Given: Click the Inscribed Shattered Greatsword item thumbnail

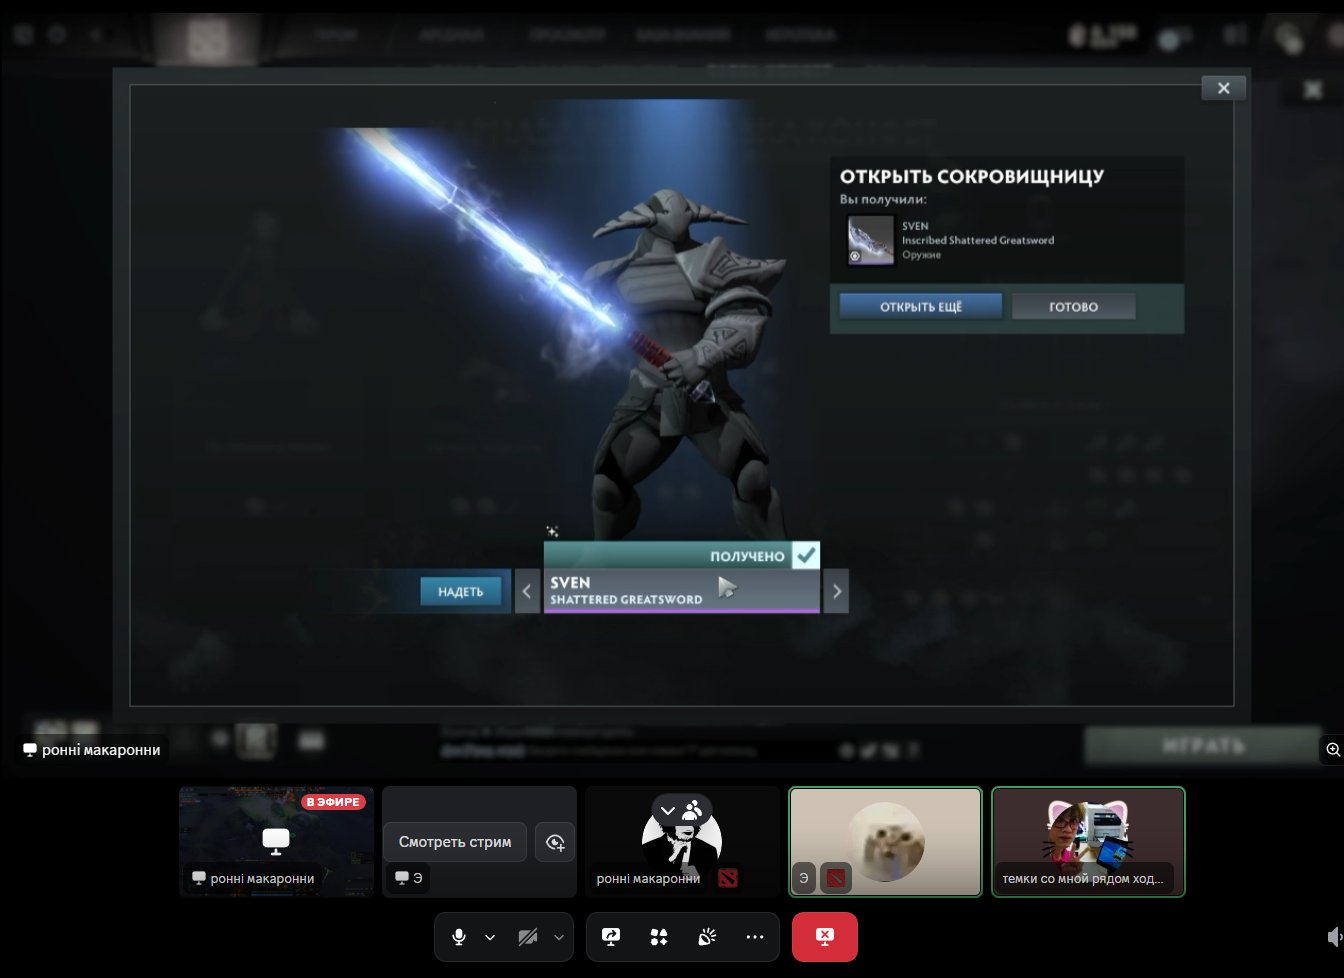Looking at the screenshot, I should point(870,240).
